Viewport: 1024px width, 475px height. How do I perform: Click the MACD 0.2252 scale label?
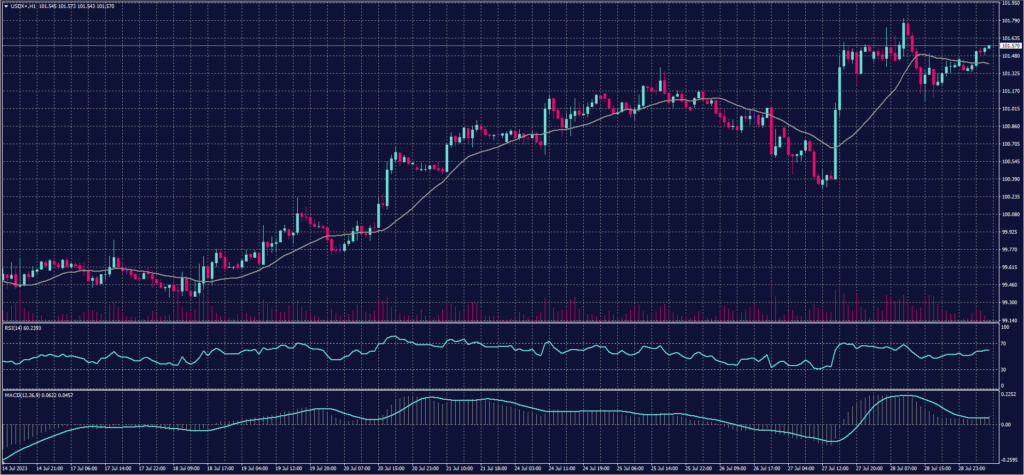tap(1008, 395)
